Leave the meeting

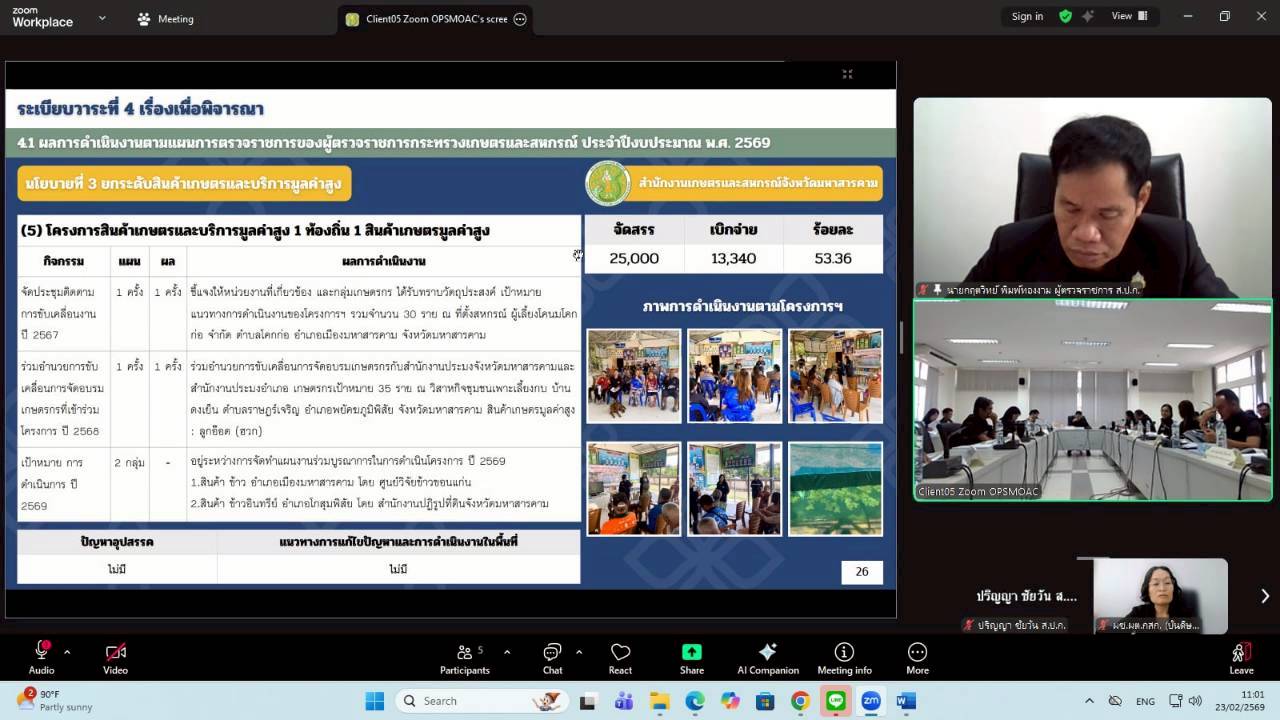(1241, 657)
